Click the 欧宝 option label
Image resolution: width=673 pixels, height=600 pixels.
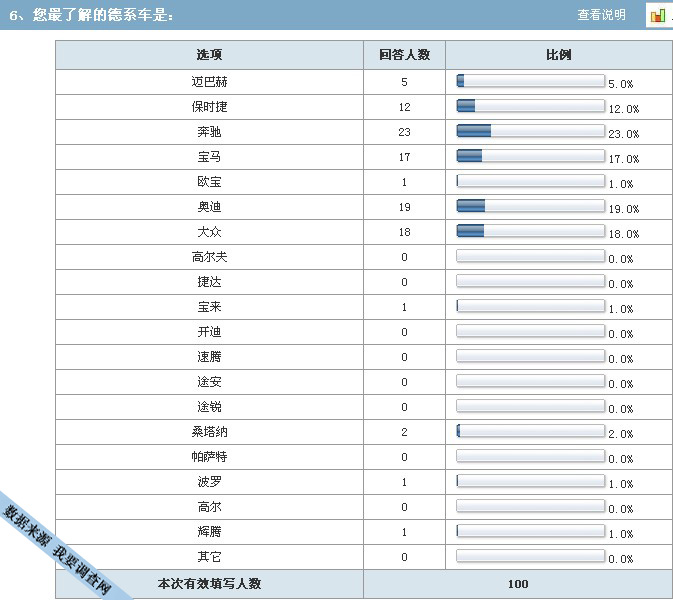(209, 182)
